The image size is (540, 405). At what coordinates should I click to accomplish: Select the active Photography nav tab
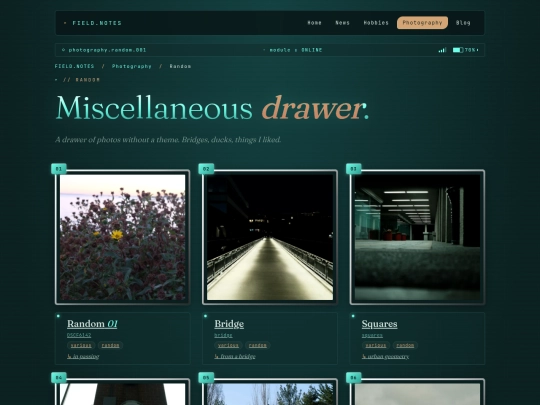(422, 23)
